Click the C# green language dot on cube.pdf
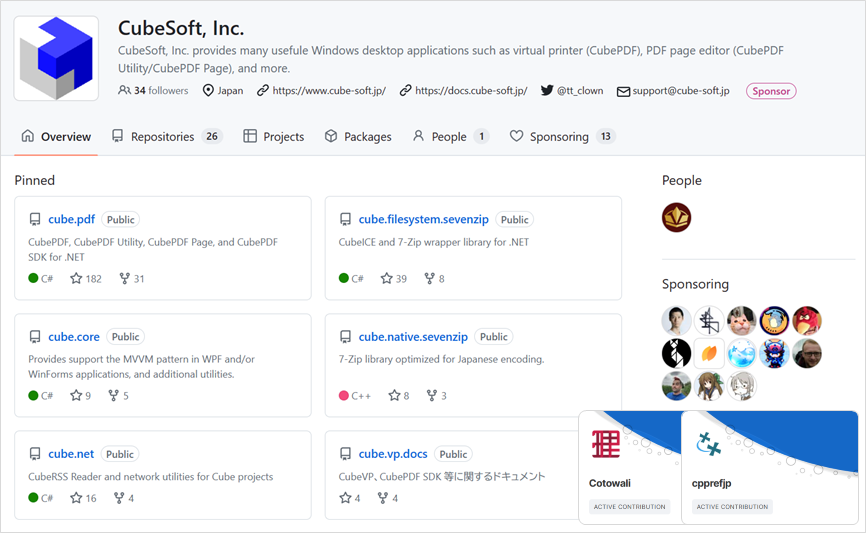 coord(33,278)
